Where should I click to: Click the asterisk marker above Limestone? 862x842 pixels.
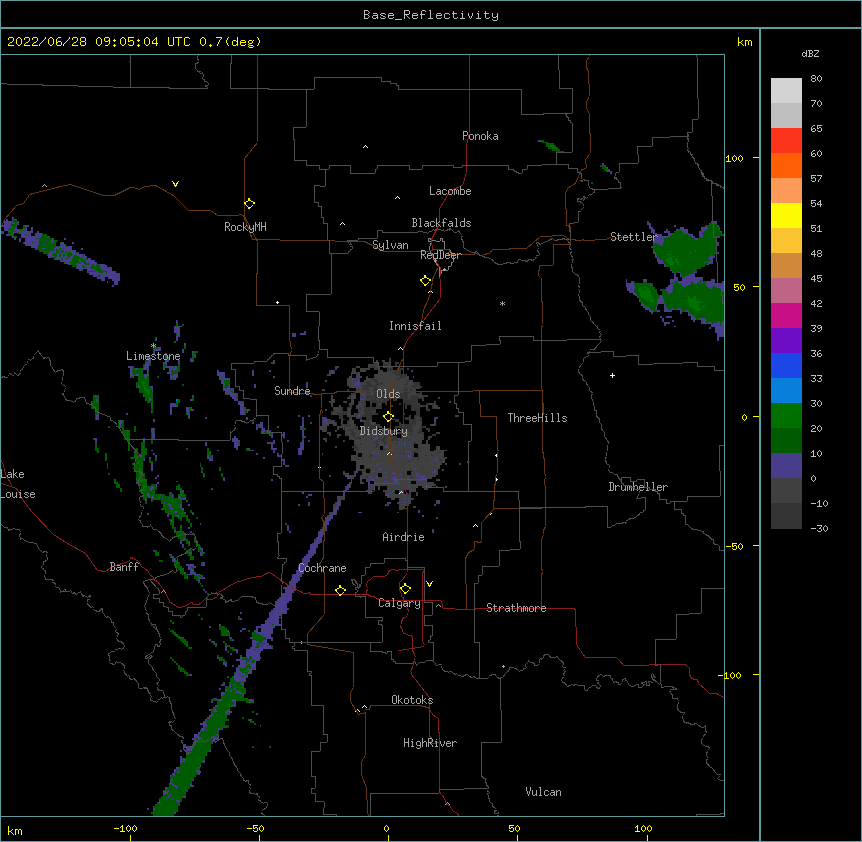click(154, 346)
